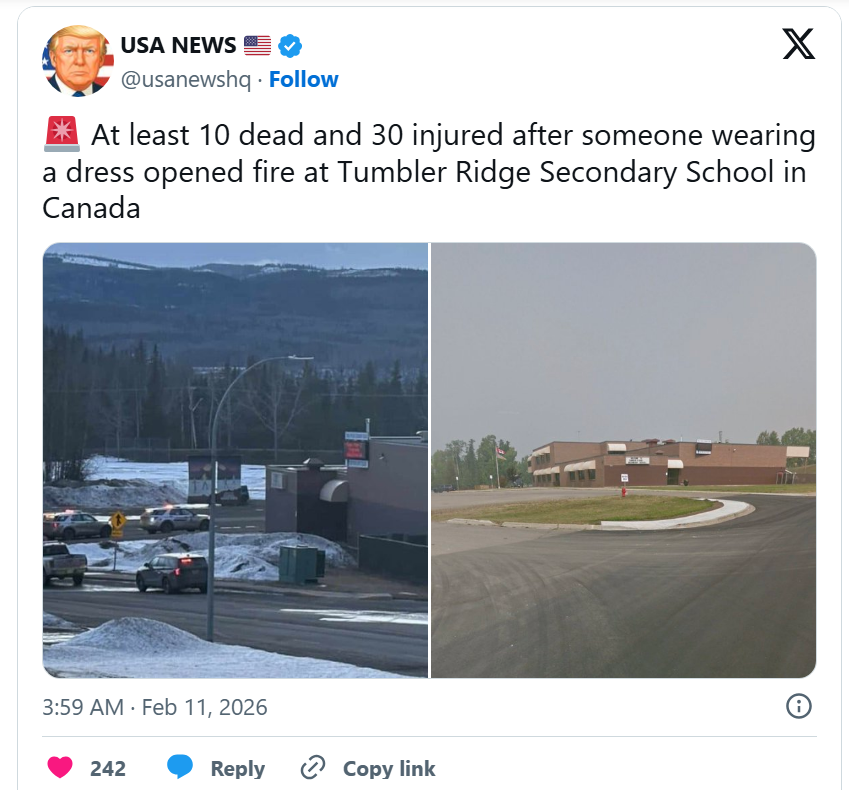Open the tweet info circle icon
This screenshot has height=790, width=849.
pyautogui.click(x=799, y=706)
